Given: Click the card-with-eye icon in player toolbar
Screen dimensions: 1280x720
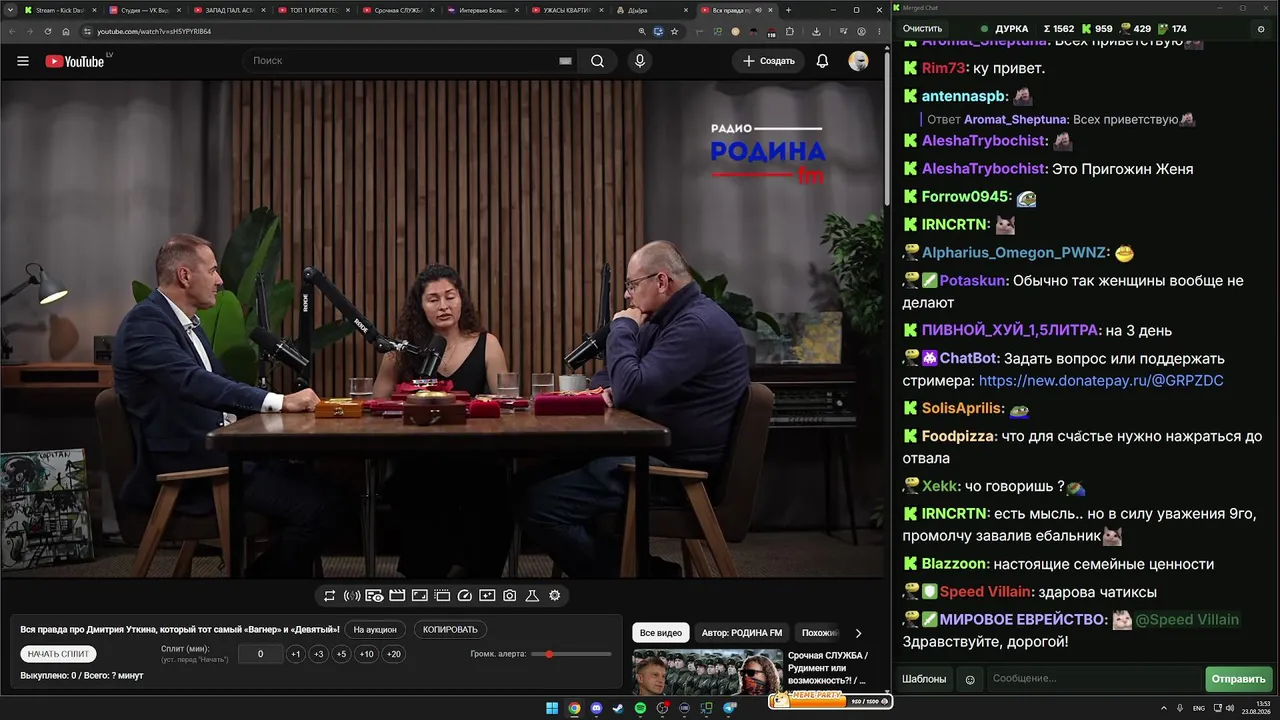Looking at the screenshot, I should click(x=374, y=596).
